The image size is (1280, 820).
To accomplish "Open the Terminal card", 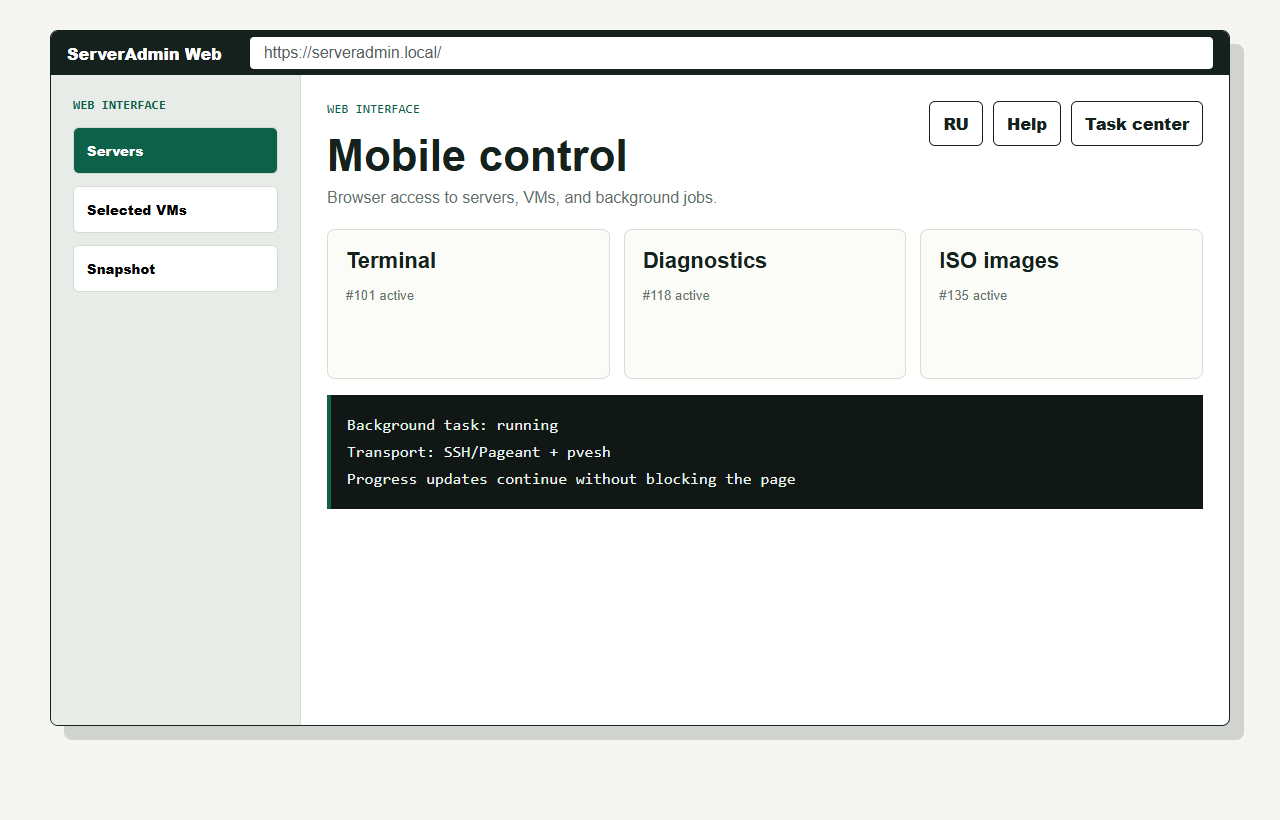I will point(468,304).
